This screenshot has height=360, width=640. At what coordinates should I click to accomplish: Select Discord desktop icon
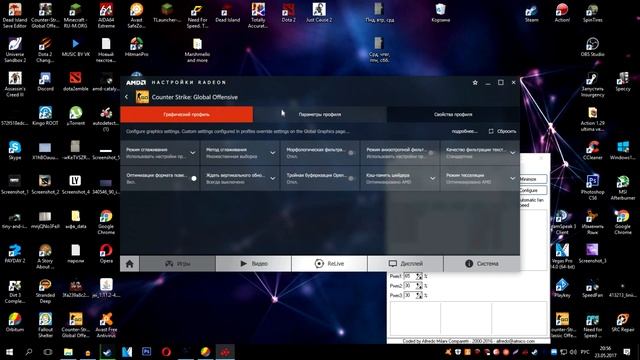coord(45,82)
